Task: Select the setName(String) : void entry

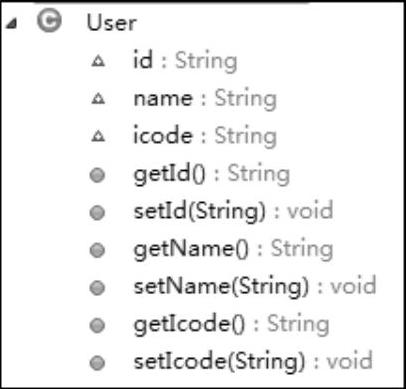Action: pos(255,287)
